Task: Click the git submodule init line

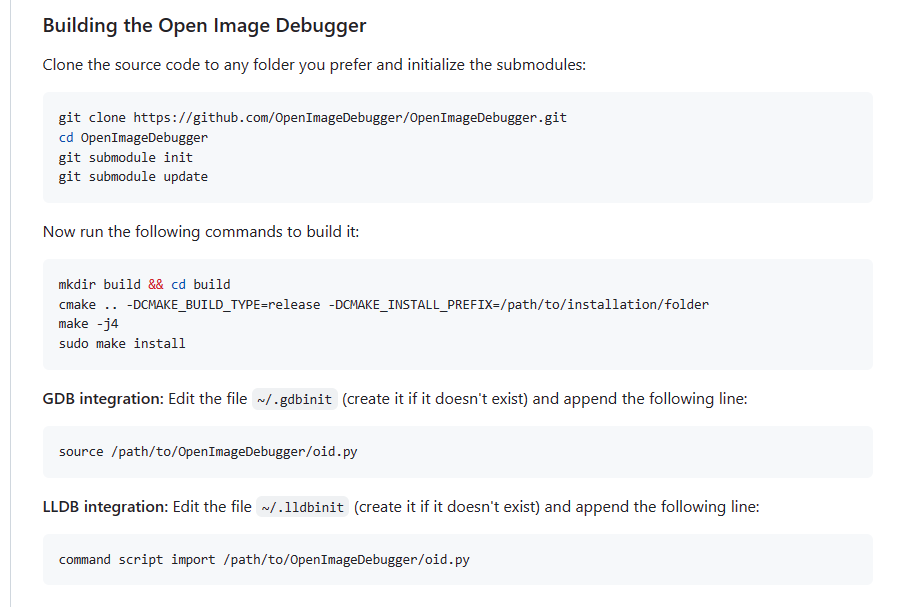Action: click(126, 157)
